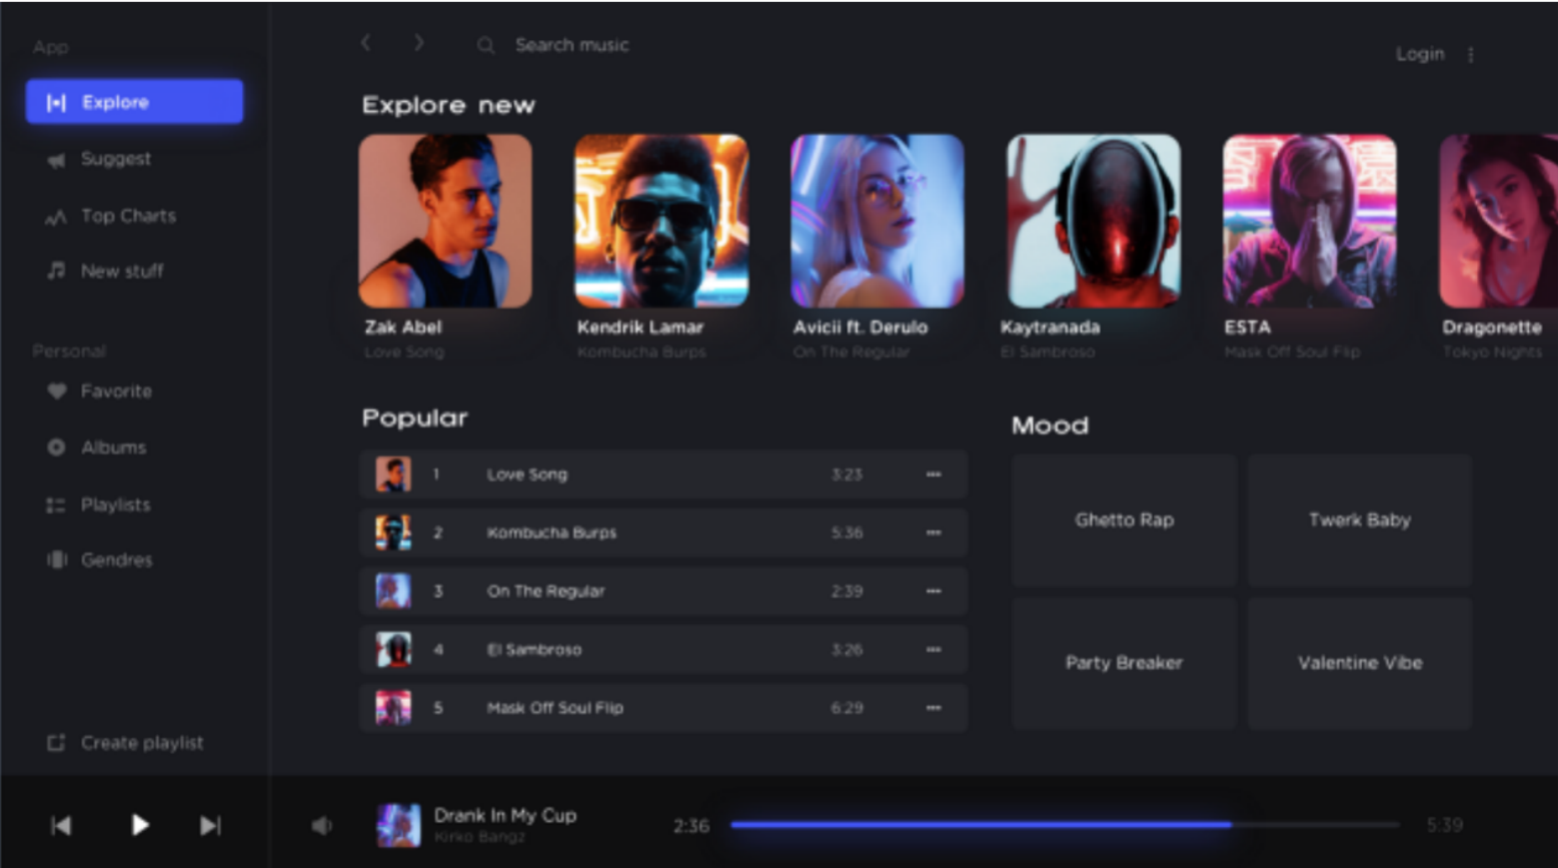Screen dimensions: 1558x868
Task: Click the Favorite heart icon
Action: point(56,391)
